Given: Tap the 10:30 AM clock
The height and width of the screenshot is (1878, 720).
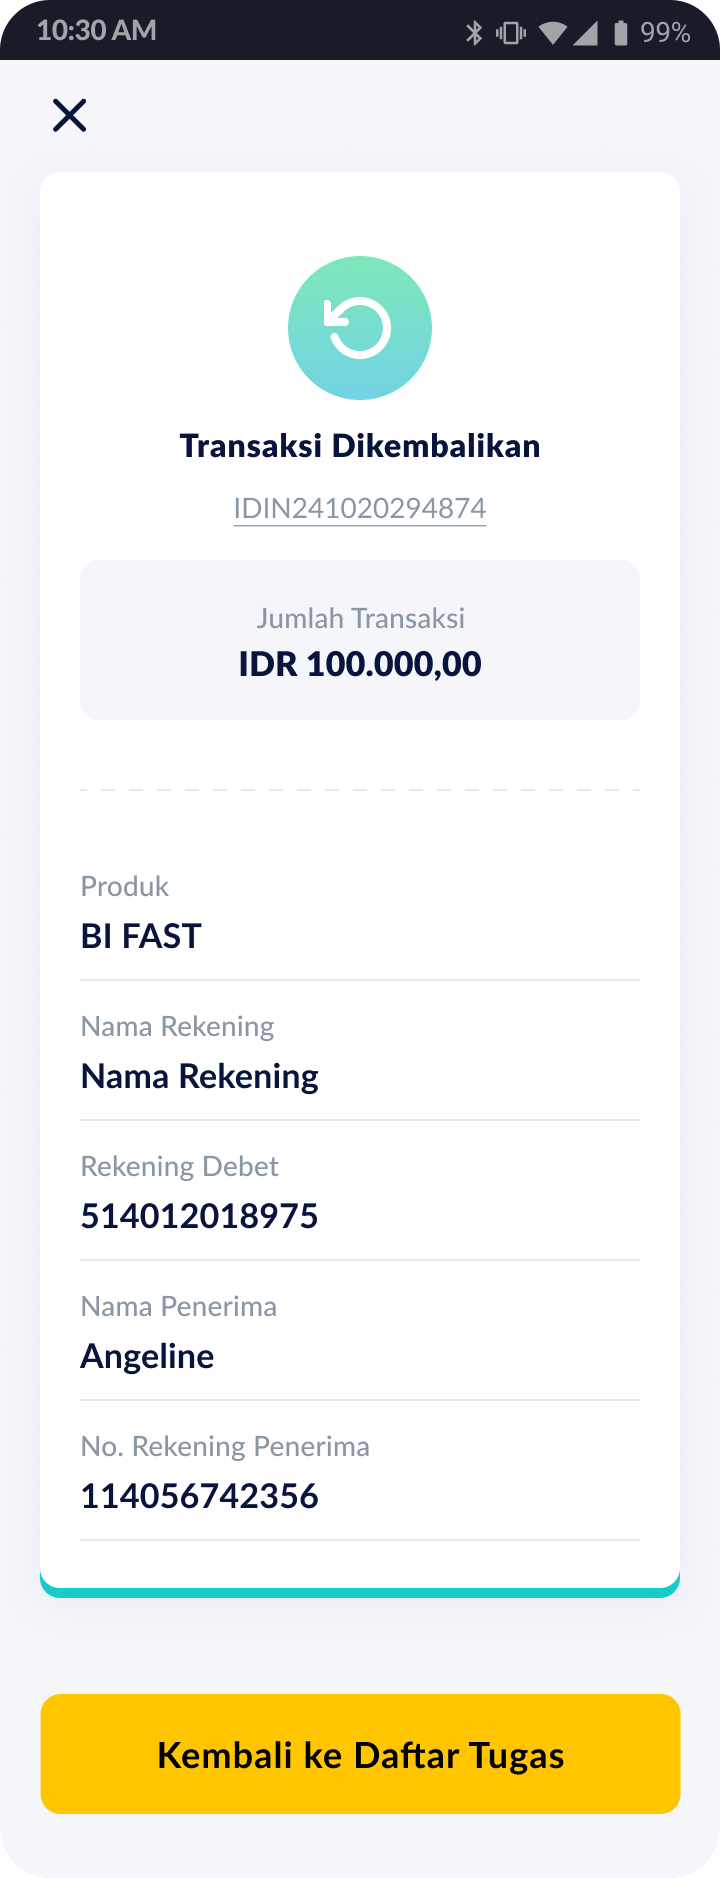Looking at the screenshot, I should [x=97, y=30].
